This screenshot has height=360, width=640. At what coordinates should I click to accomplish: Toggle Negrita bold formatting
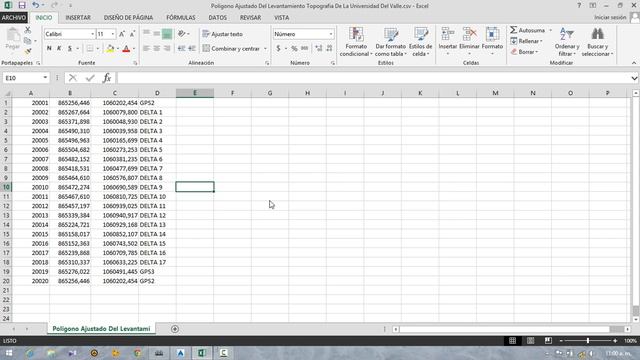coord(49,49)
